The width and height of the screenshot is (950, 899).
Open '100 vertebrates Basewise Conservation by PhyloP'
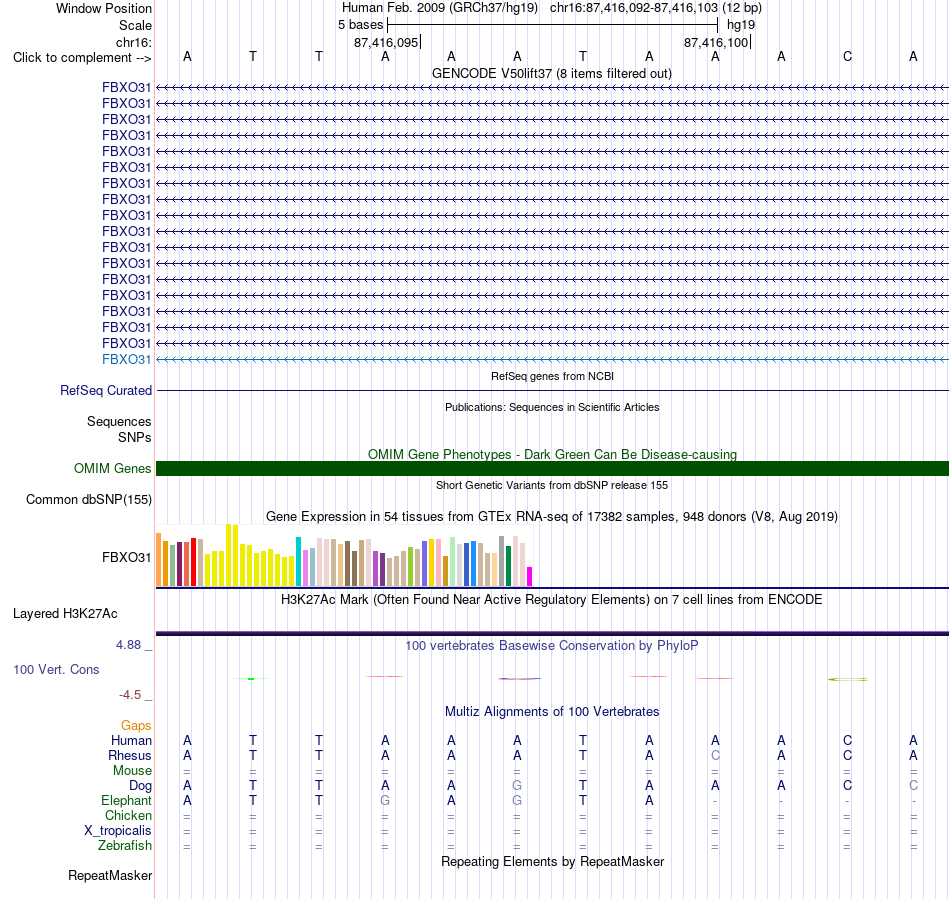click(x=551, y=646)
